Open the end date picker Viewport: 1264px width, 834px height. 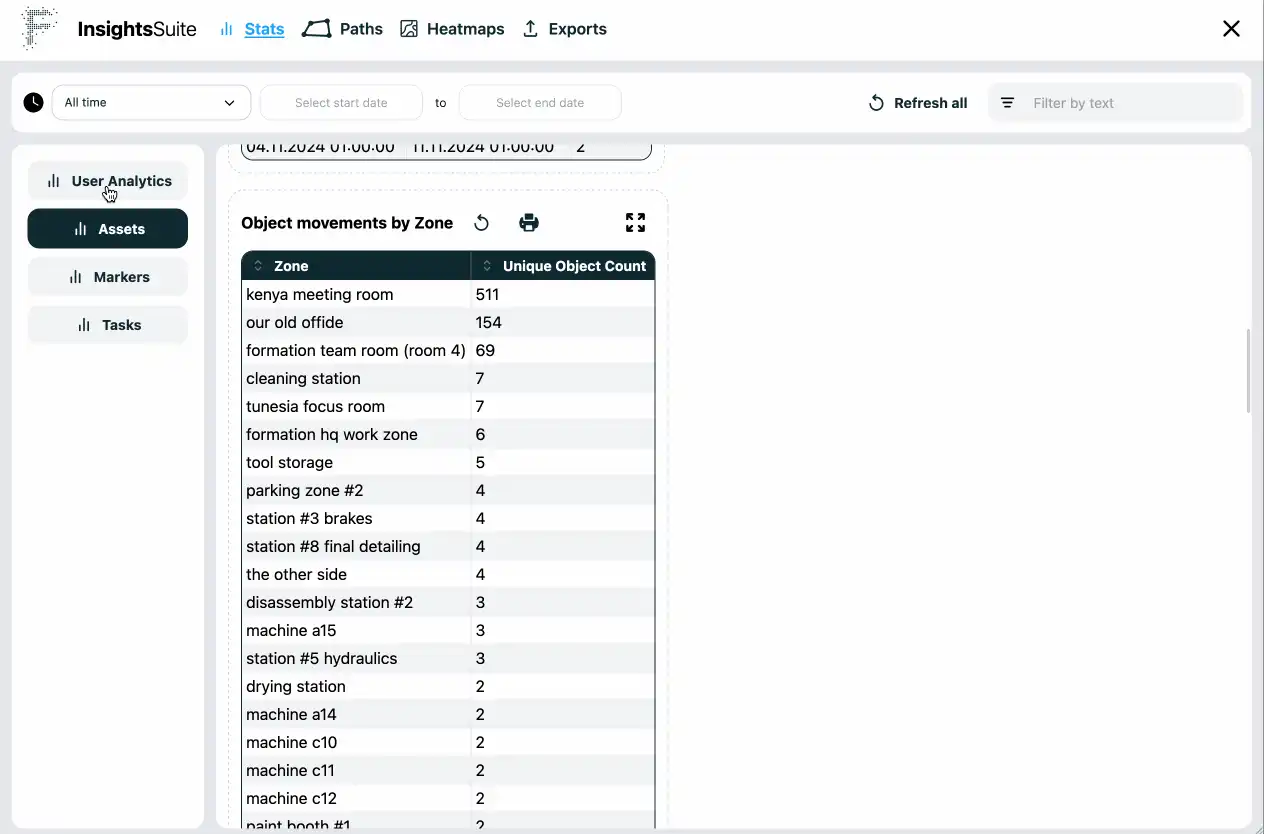coord(540,102)
